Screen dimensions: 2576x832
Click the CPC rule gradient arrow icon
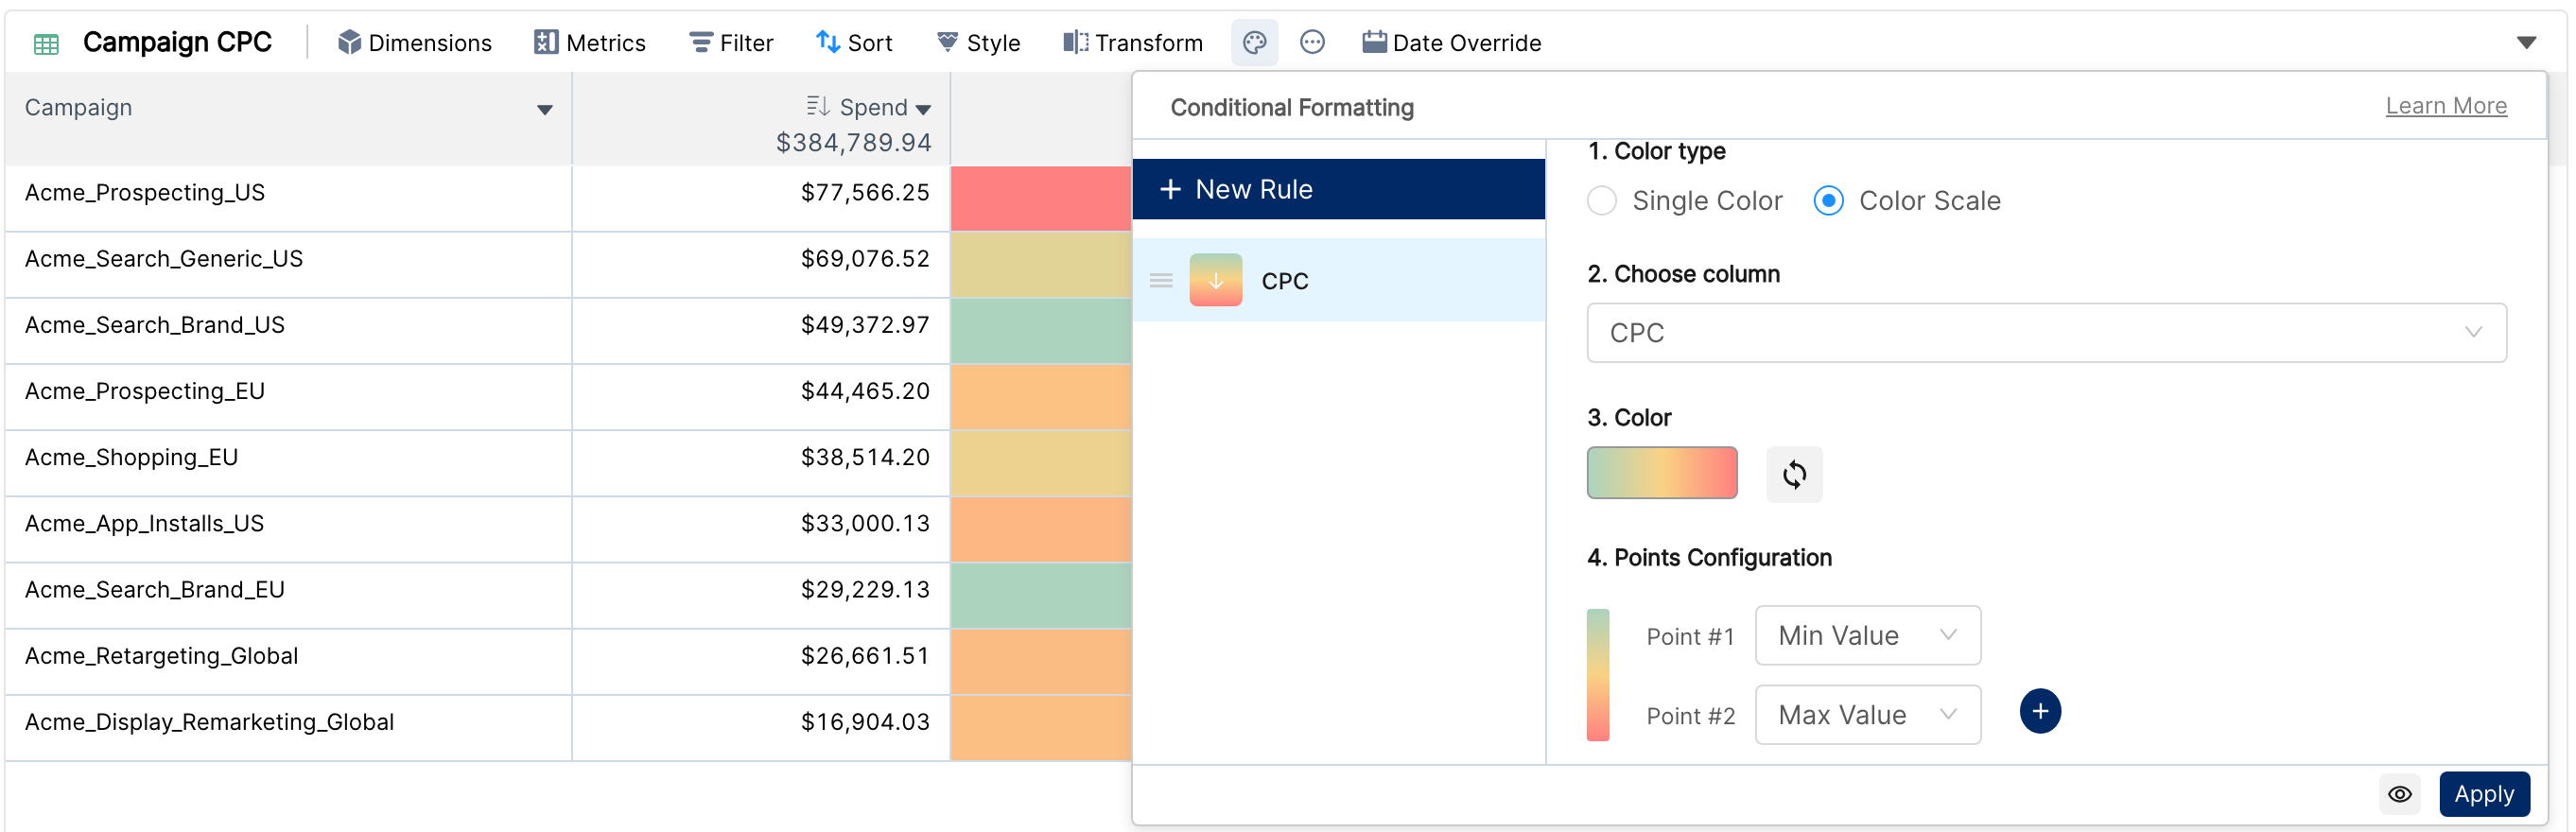pyautogui.click(x=1215, y=281)
